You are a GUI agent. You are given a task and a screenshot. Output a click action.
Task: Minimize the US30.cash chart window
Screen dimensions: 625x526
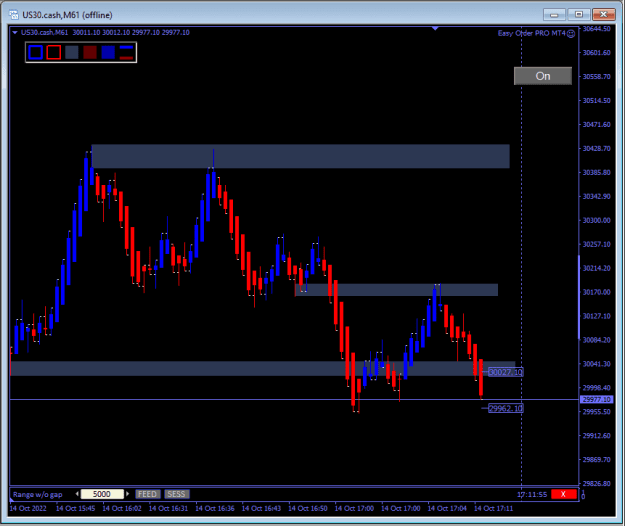(554, 15)
